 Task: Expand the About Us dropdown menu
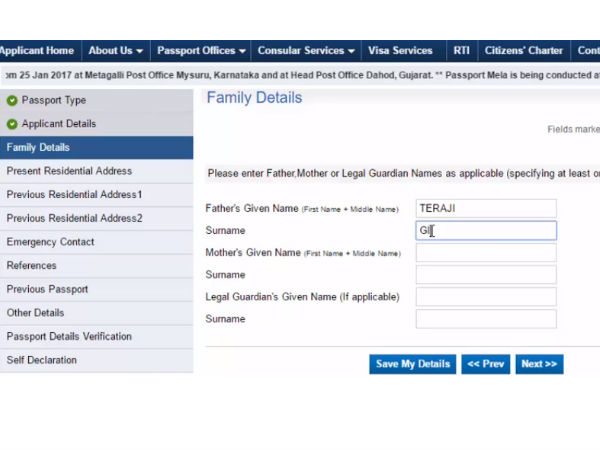tap(115, 51)
